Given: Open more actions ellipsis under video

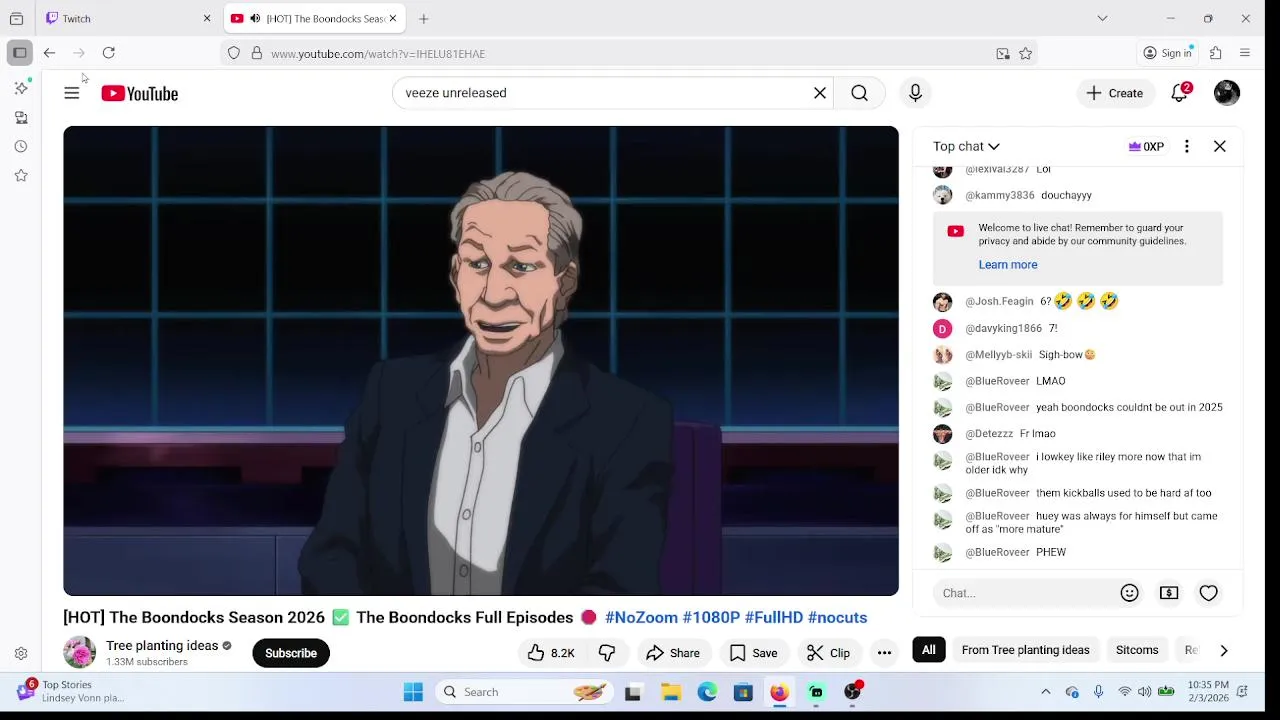Looking at the screenshot, I should pos(884,653).
